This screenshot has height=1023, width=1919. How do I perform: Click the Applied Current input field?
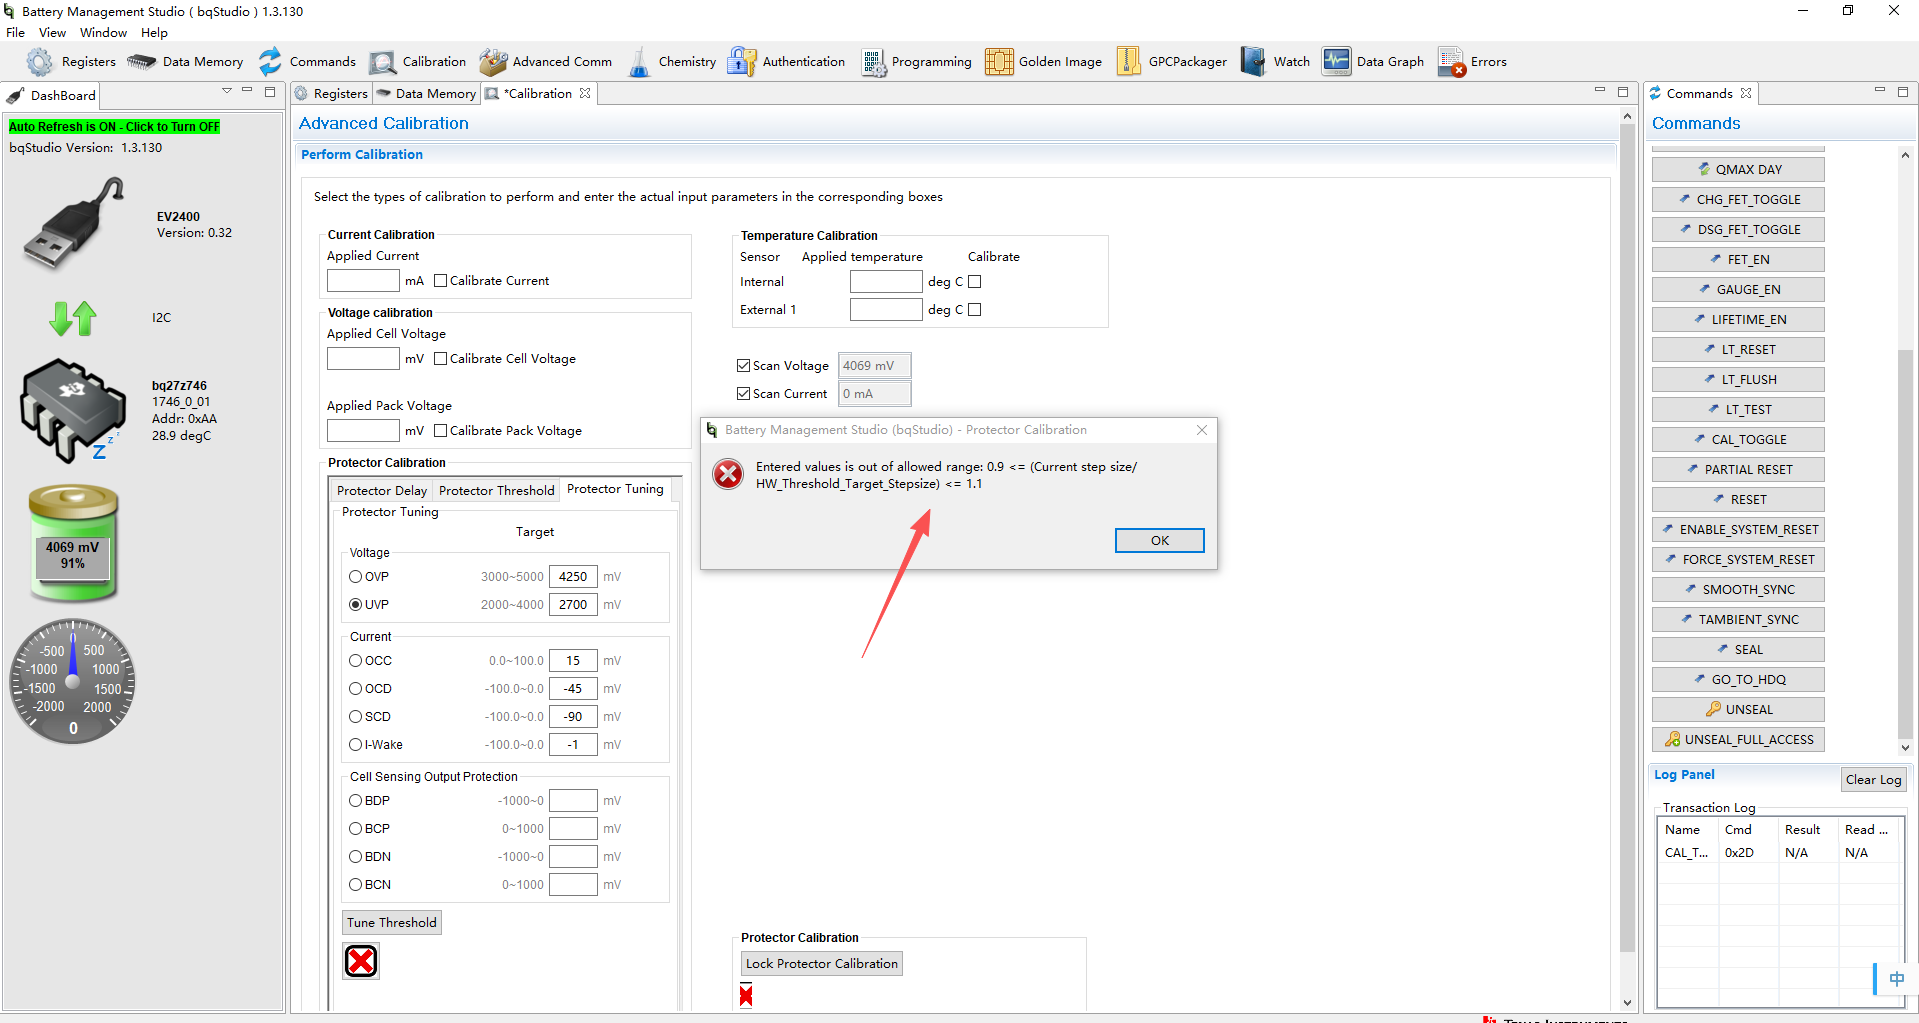click(x=363, y=281)
